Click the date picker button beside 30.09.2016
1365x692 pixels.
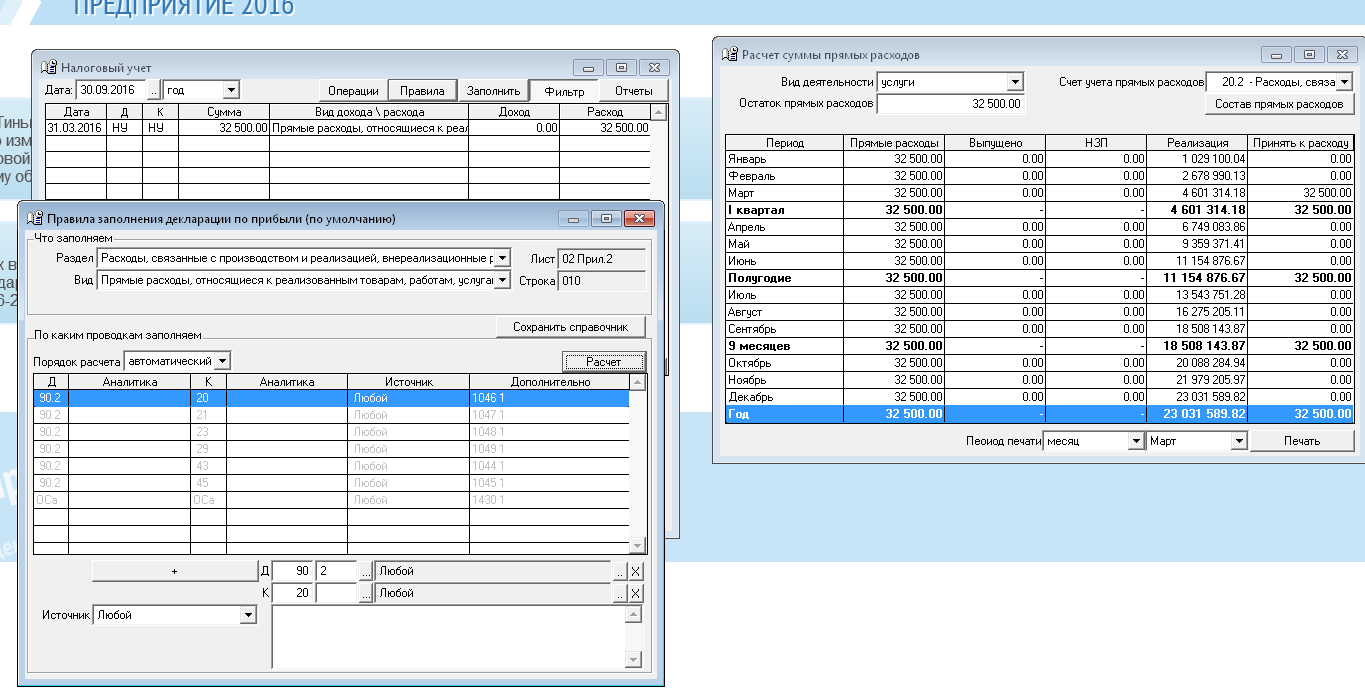click(154, 90)
